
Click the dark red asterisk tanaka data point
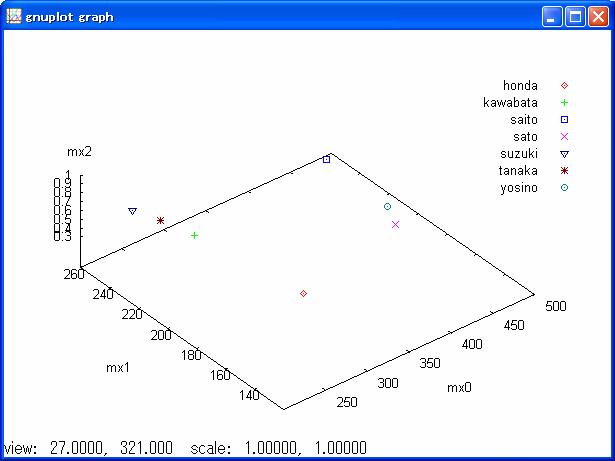160,220
